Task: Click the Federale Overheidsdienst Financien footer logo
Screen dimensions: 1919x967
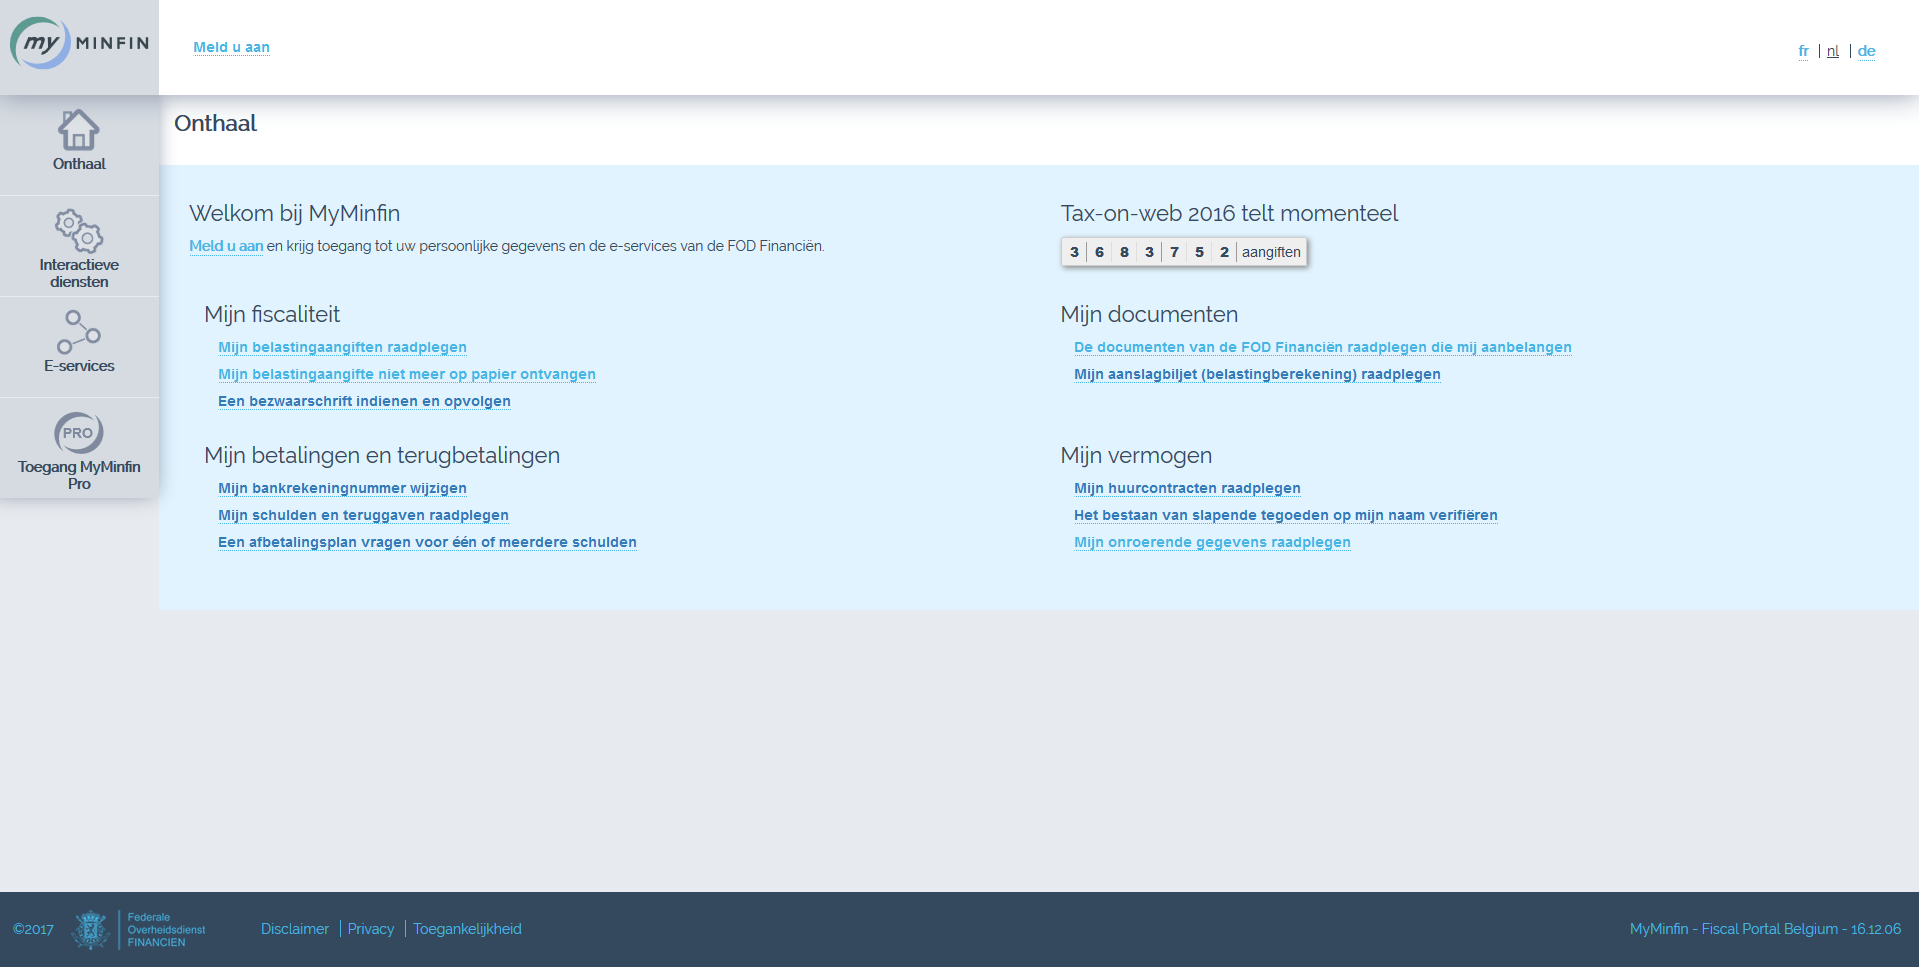Action: [138, 930]
